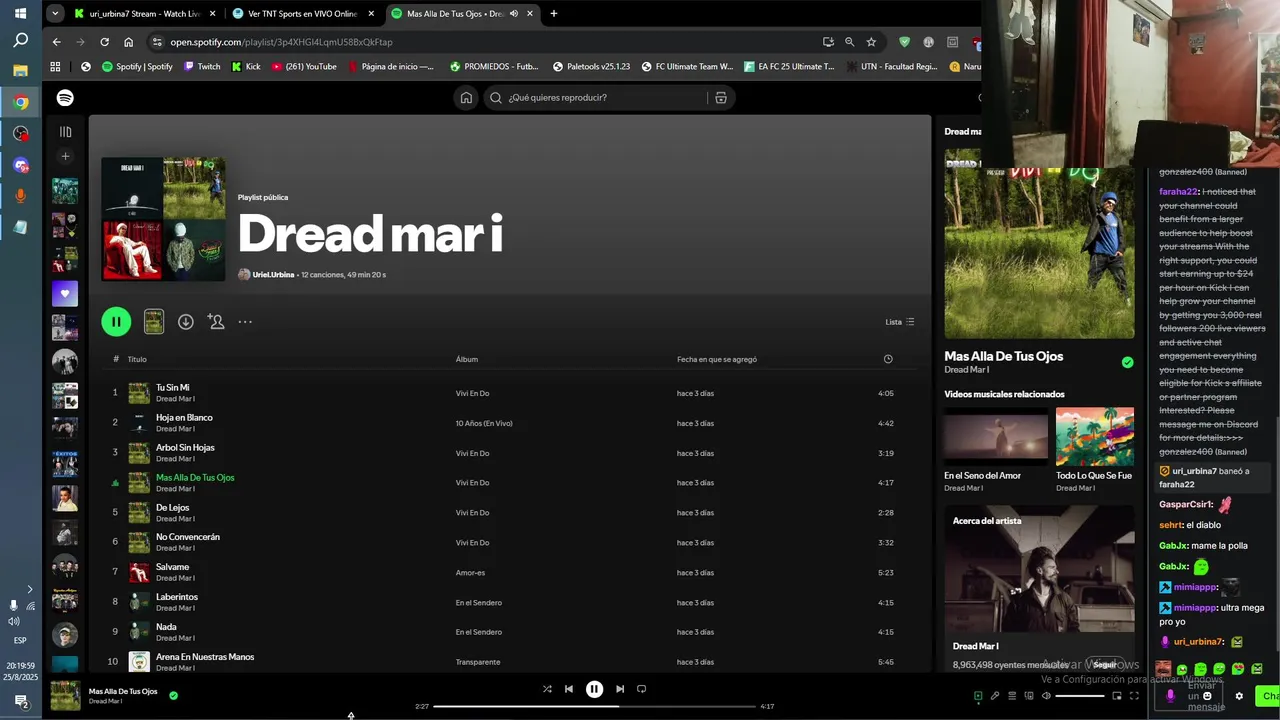Screen dimensions: 1280x720
Task: Click the Seguir button for Dread Mar I
Action: tap(1104, 664)
